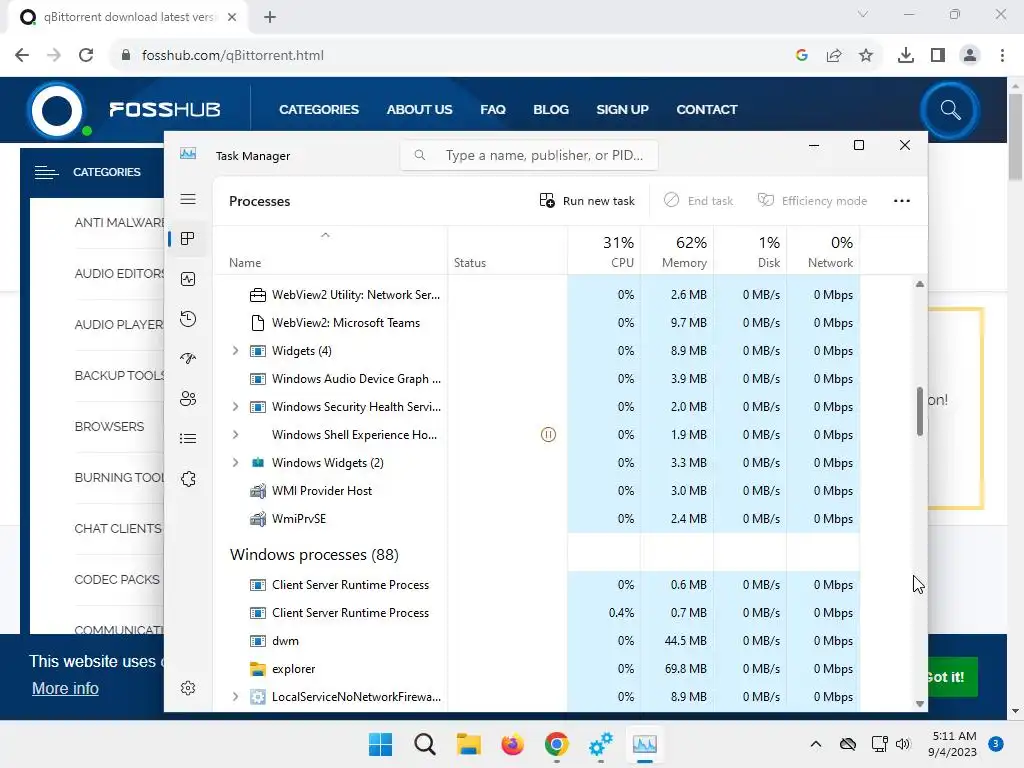Open Chrome profile avatar

(970, 56)
